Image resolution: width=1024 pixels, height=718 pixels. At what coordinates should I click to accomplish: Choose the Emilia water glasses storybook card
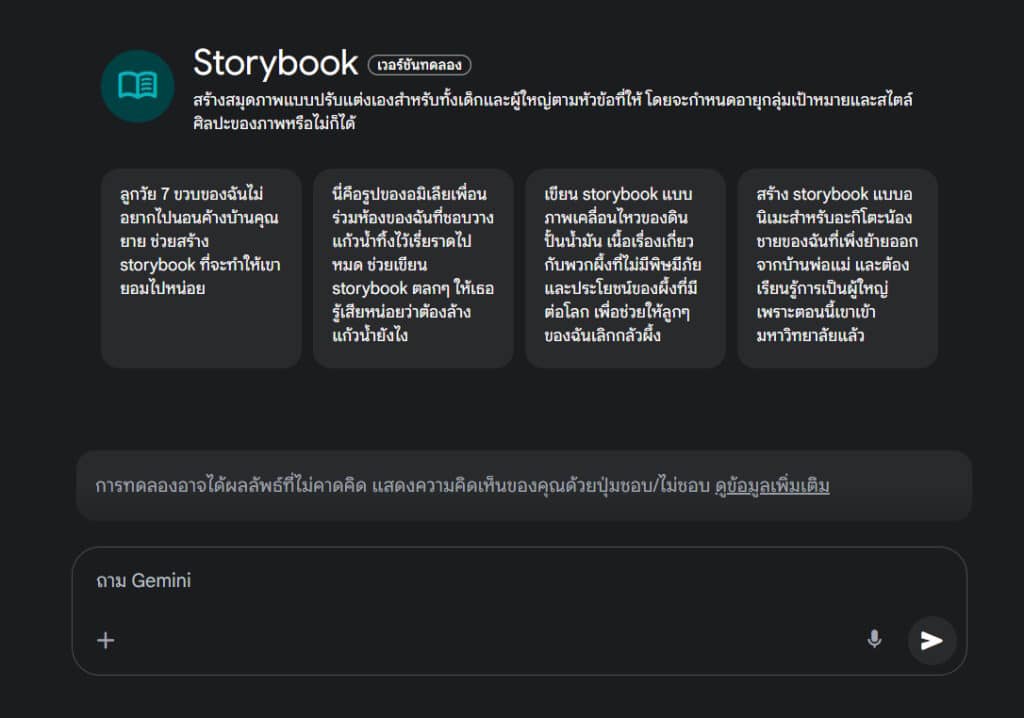(412, 268)
